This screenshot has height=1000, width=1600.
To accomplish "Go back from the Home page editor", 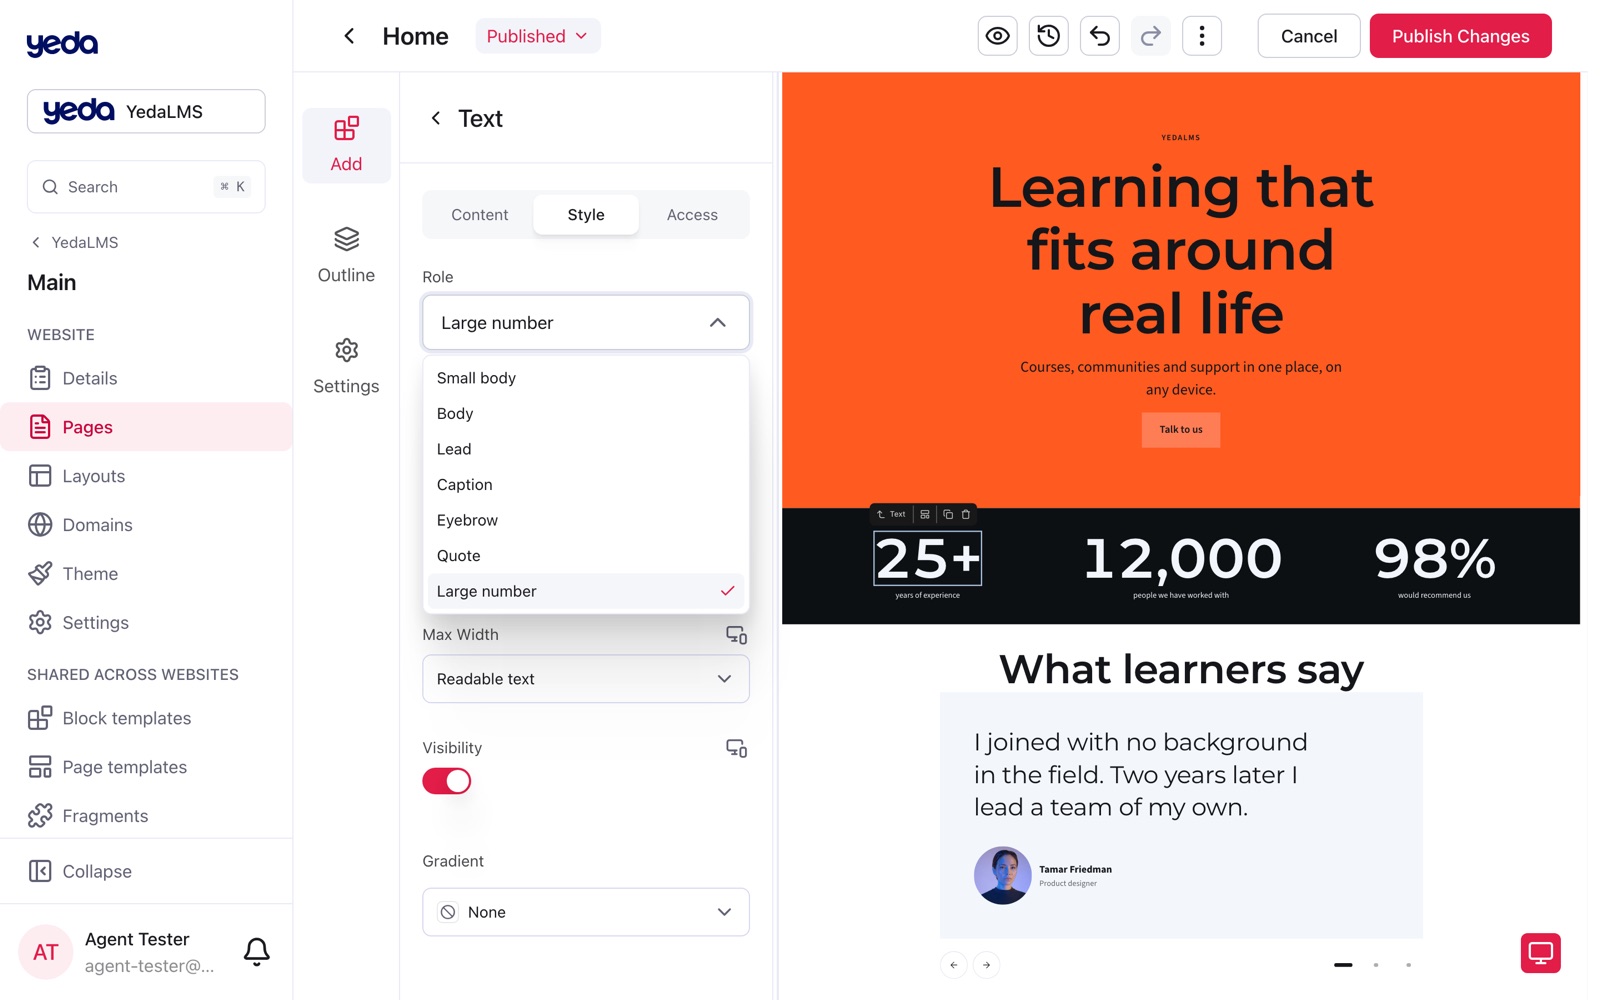I will (349, 36).
